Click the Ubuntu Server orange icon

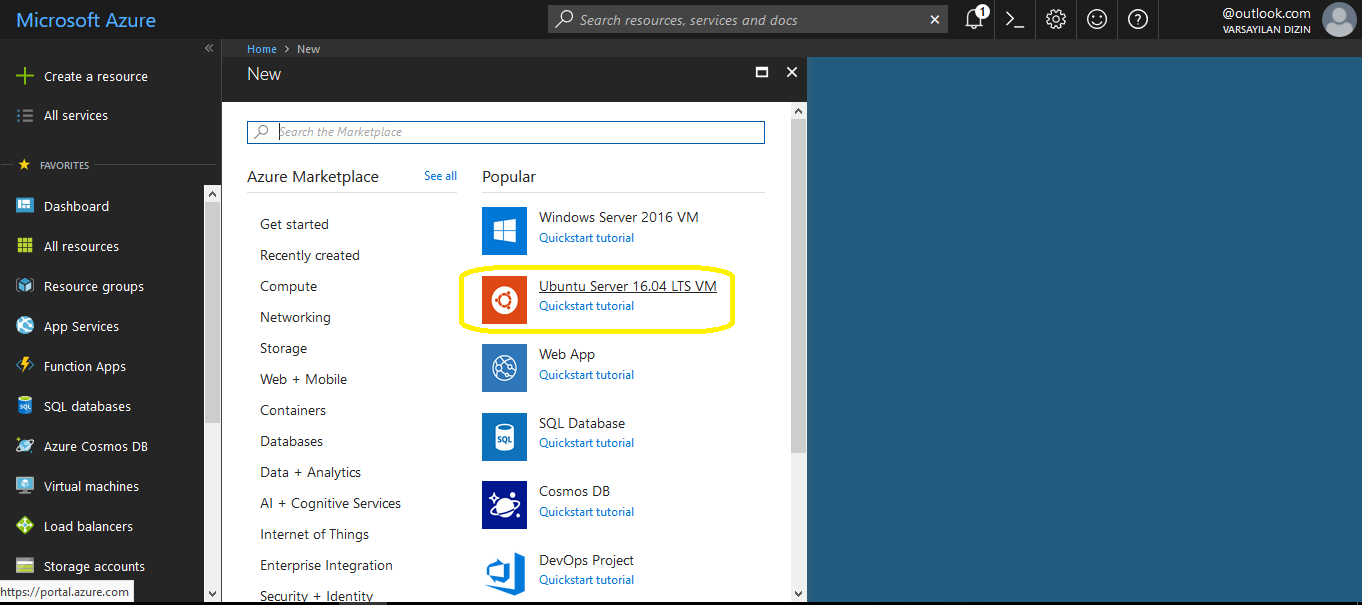pos(504,299)
